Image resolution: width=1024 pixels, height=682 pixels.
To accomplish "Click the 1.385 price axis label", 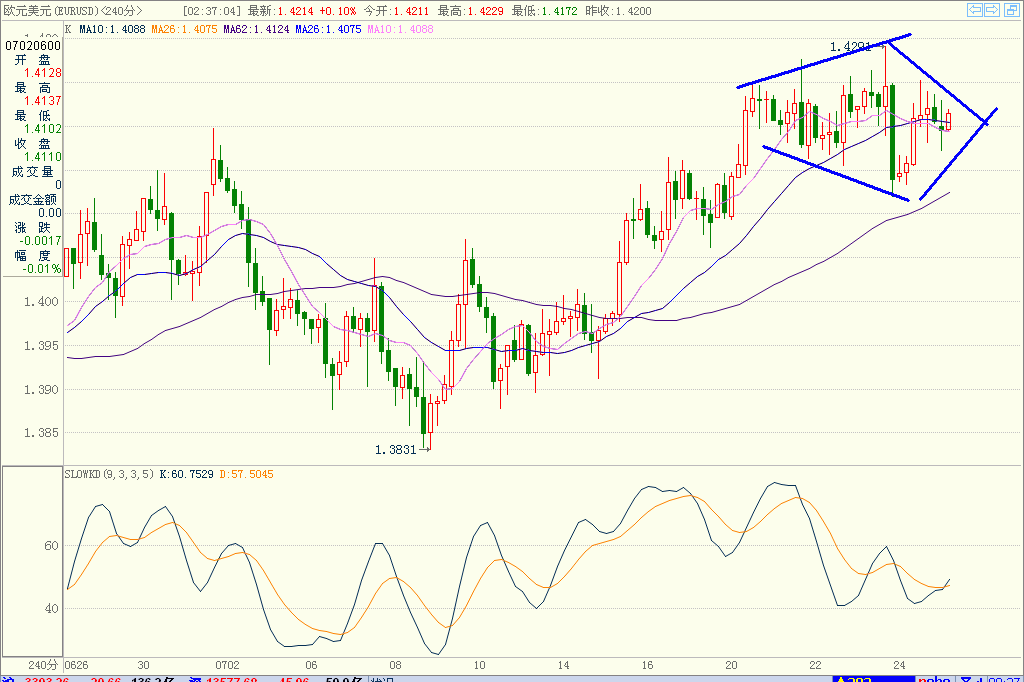I will tap(41, 433).
